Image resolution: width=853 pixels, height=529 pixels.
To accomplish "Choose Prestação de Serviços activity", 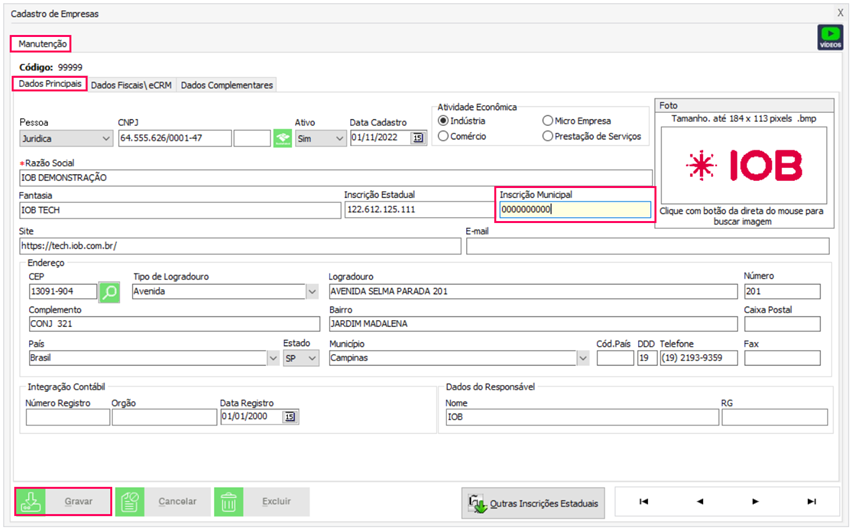I will pyautogui.click(x=547, y=136).
